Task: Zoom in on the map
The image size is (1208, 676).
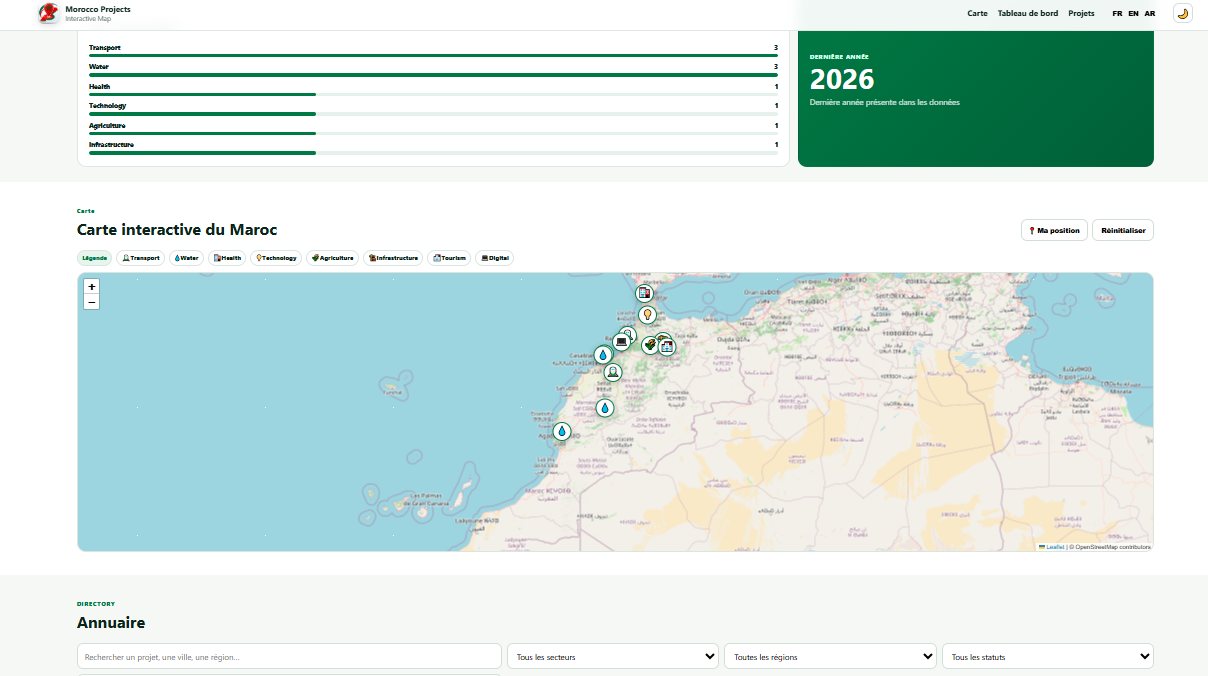Action: pyautogui.click(x=92, y=286)
